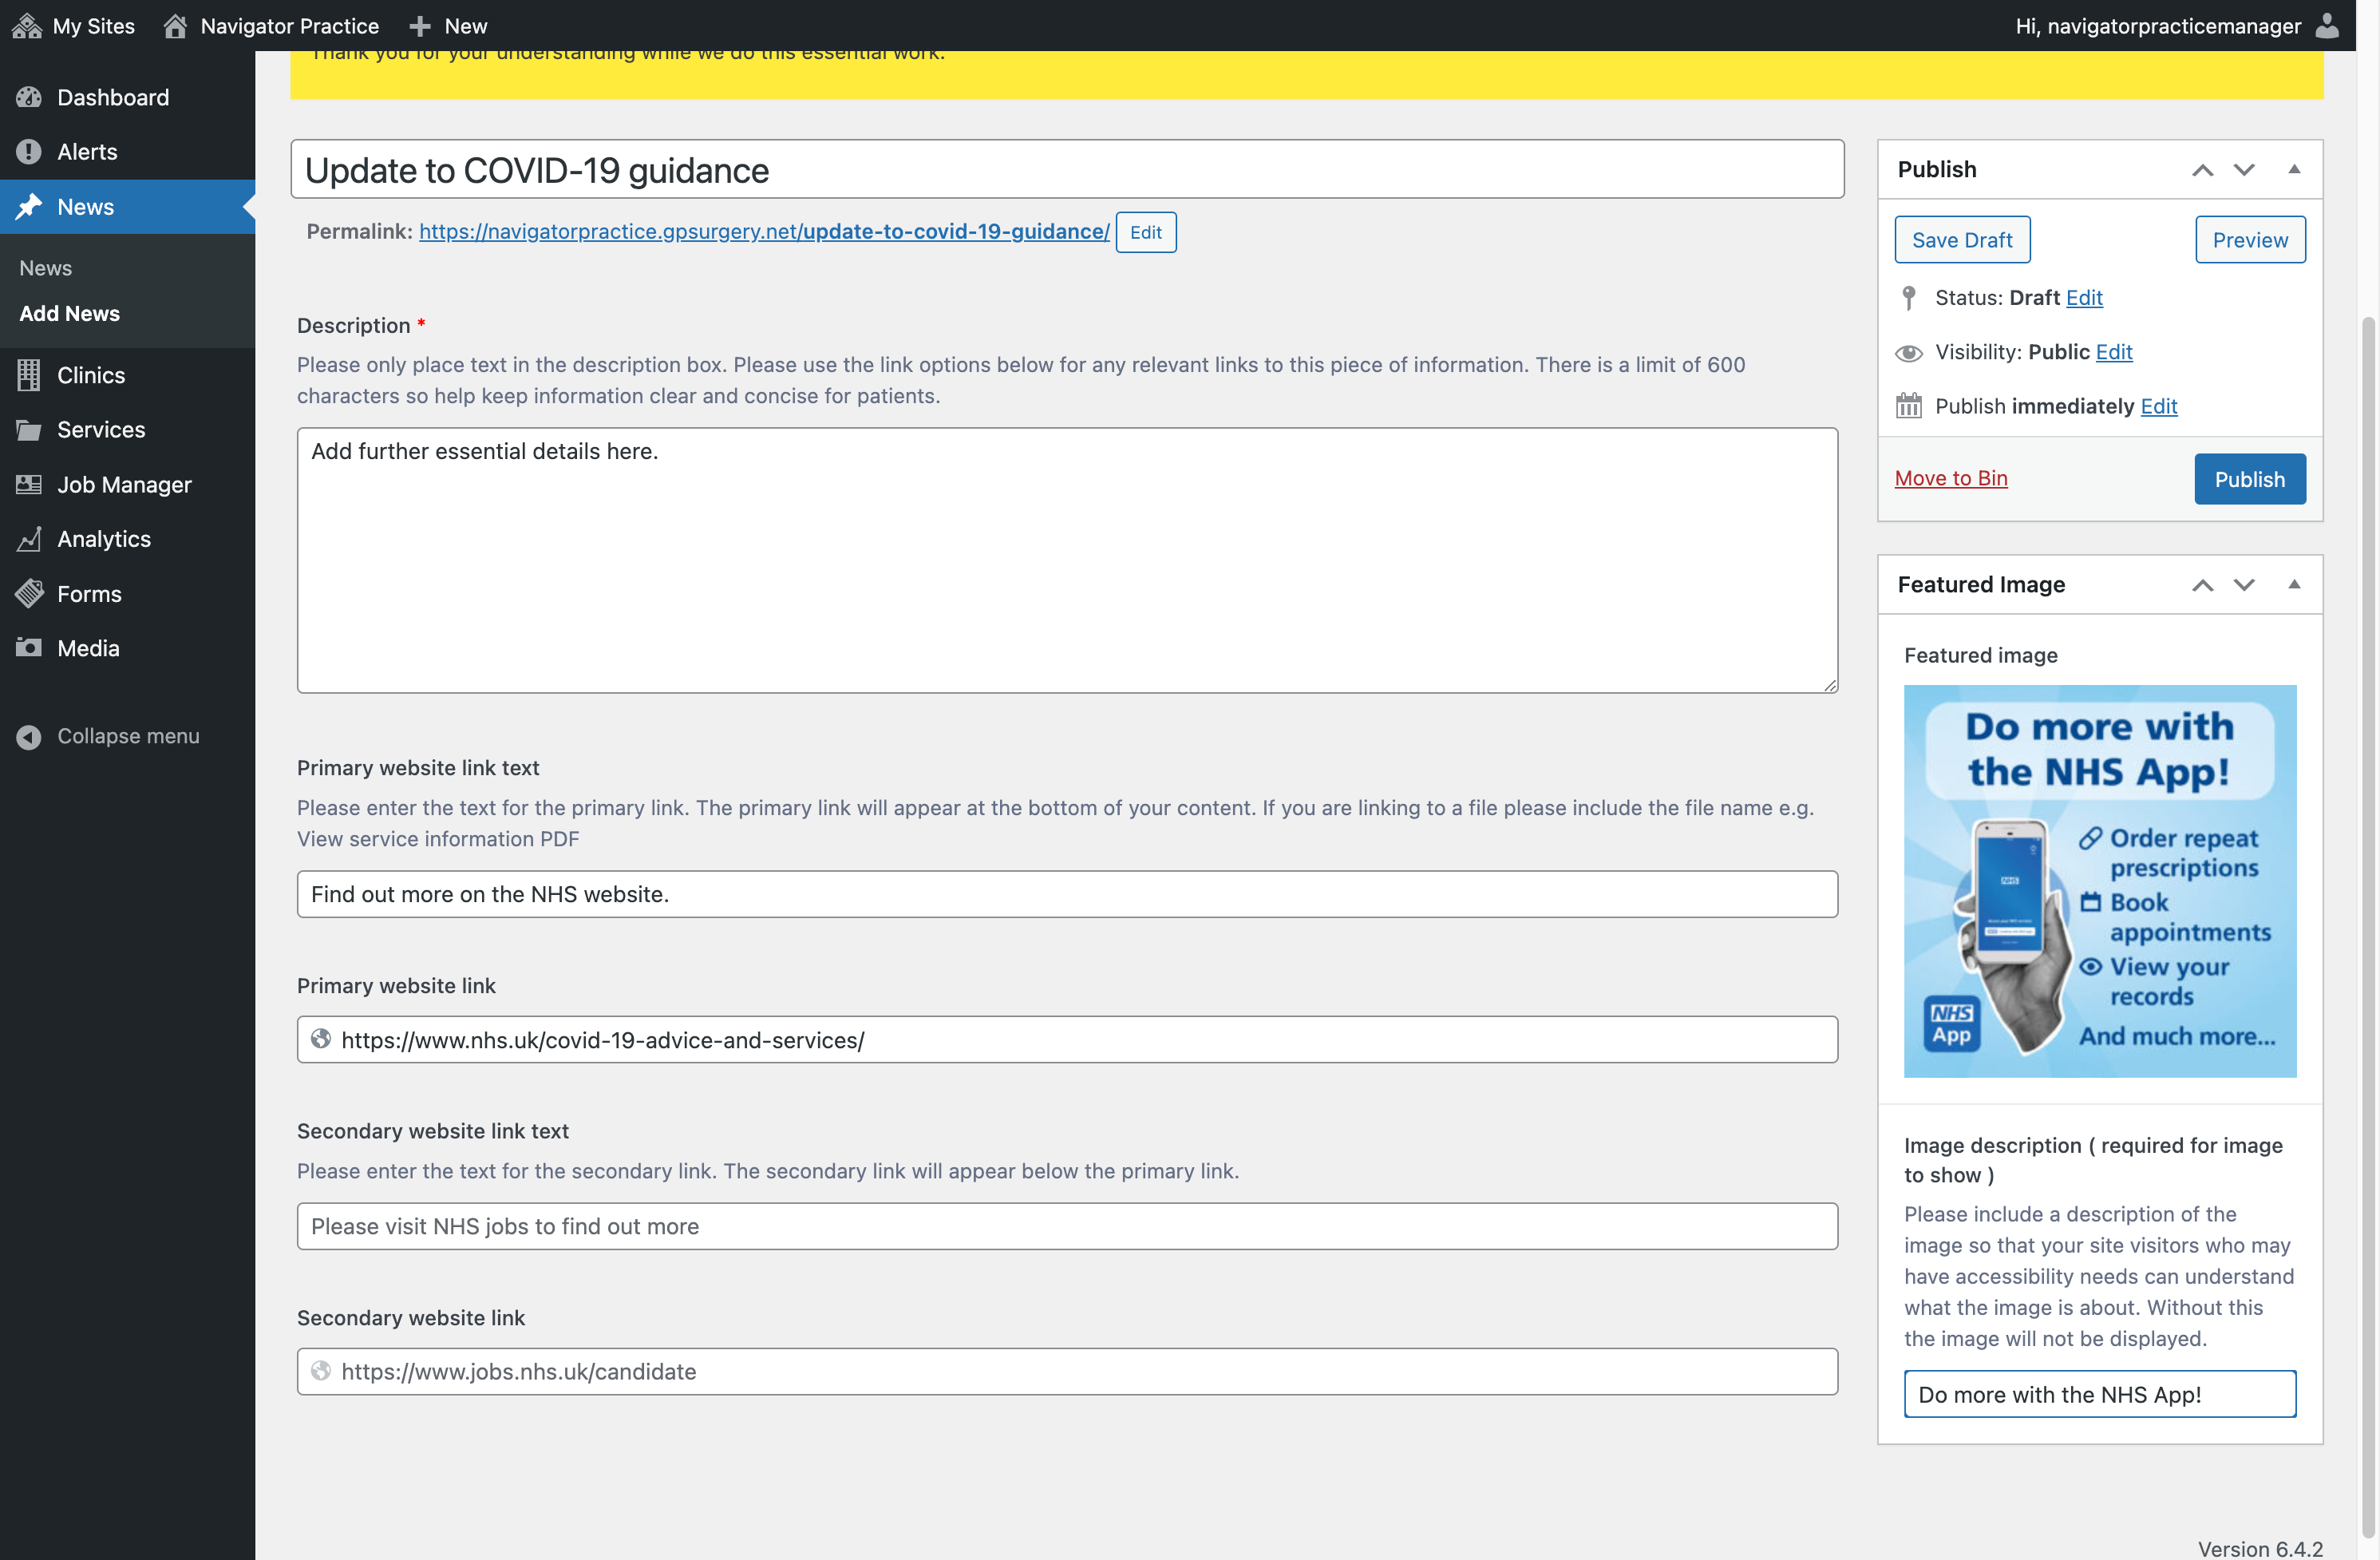This screenshot has width=2380, height=1560.
Task: Click the Media camera icon
Action: pyautogui.click(x=28, y=648)
